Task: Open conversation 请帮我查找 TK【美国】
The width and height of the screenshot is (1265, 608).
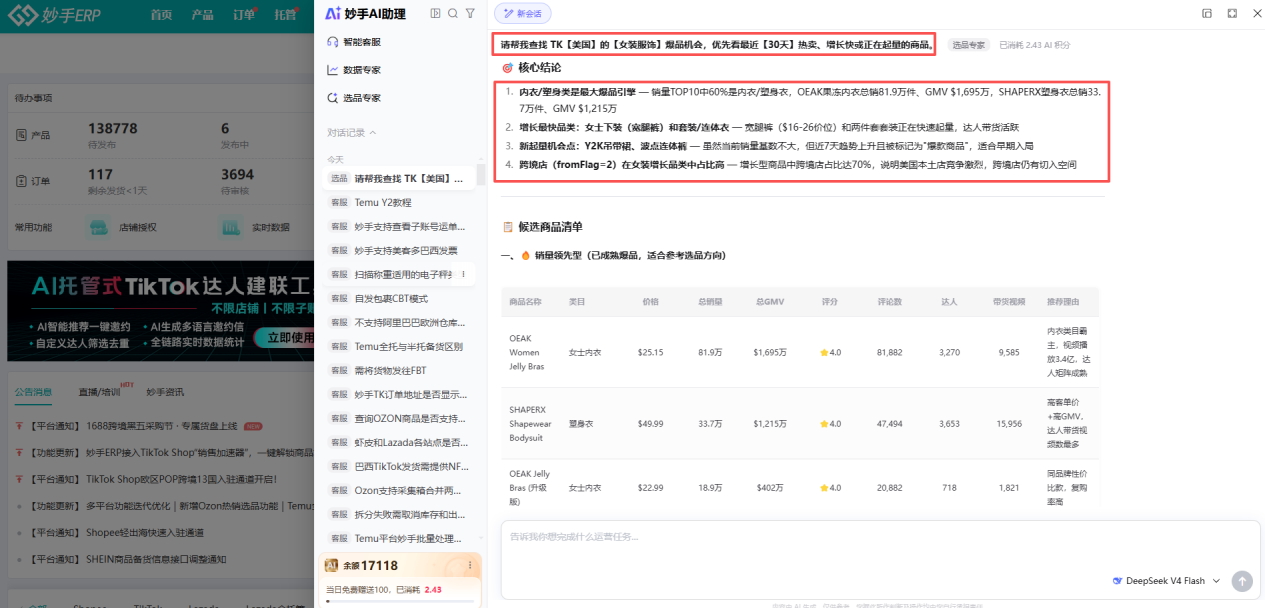Action: pos(398,178)
